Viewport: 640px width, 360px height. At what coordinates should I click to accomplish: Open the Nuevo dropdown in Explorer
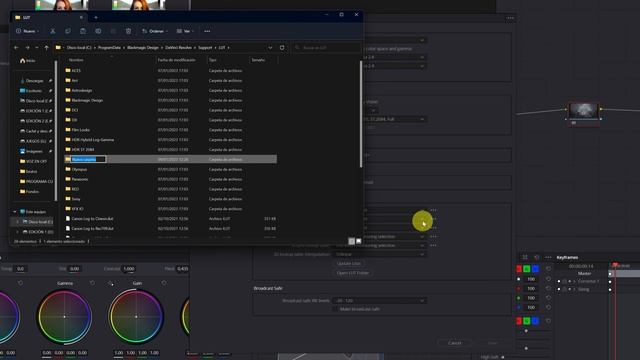point(27,31)
